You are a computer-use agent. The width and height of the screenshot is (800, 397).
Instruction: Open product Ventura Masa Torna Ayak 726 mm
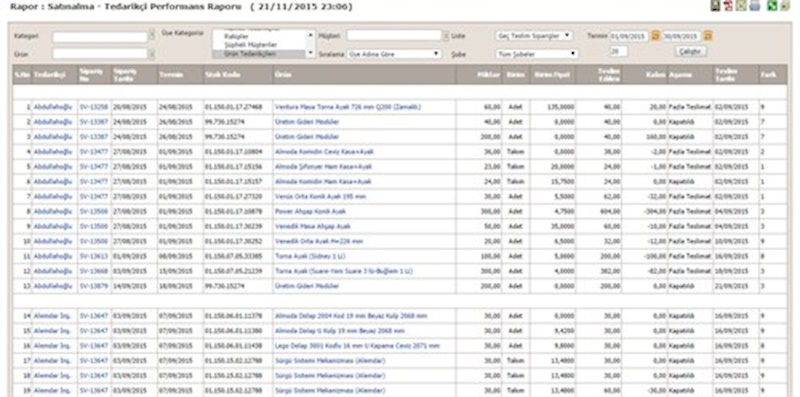point(348,107)
